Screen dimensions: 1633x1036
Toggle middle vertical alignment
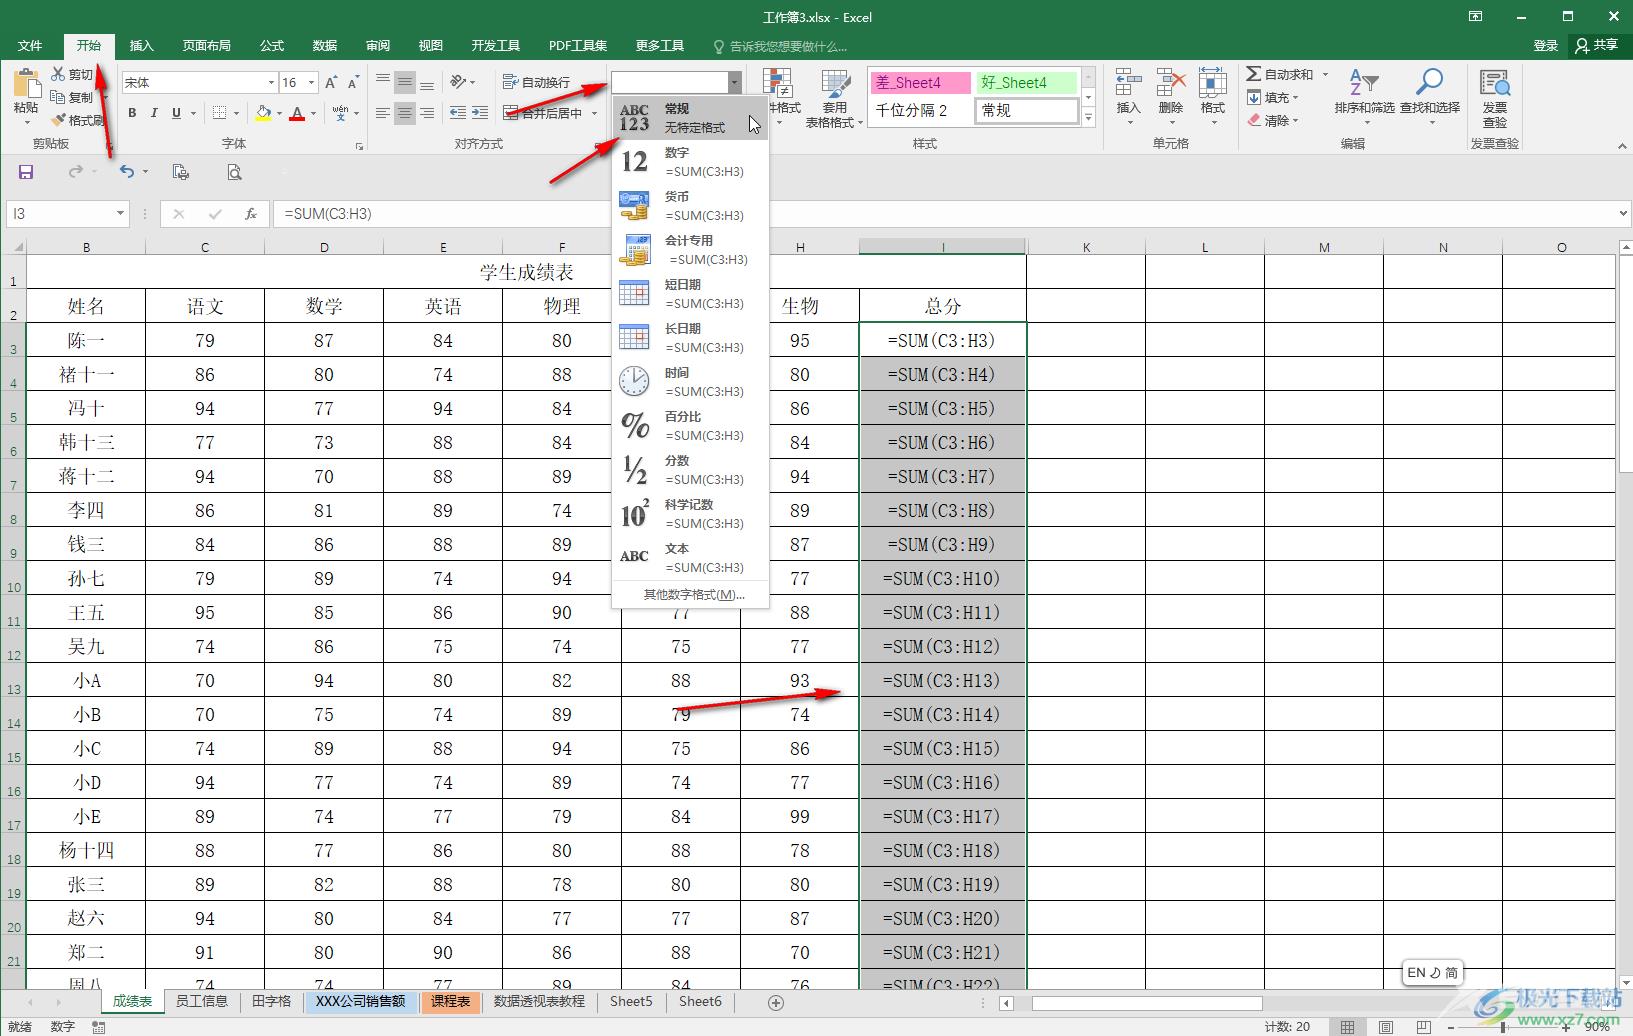405,82
